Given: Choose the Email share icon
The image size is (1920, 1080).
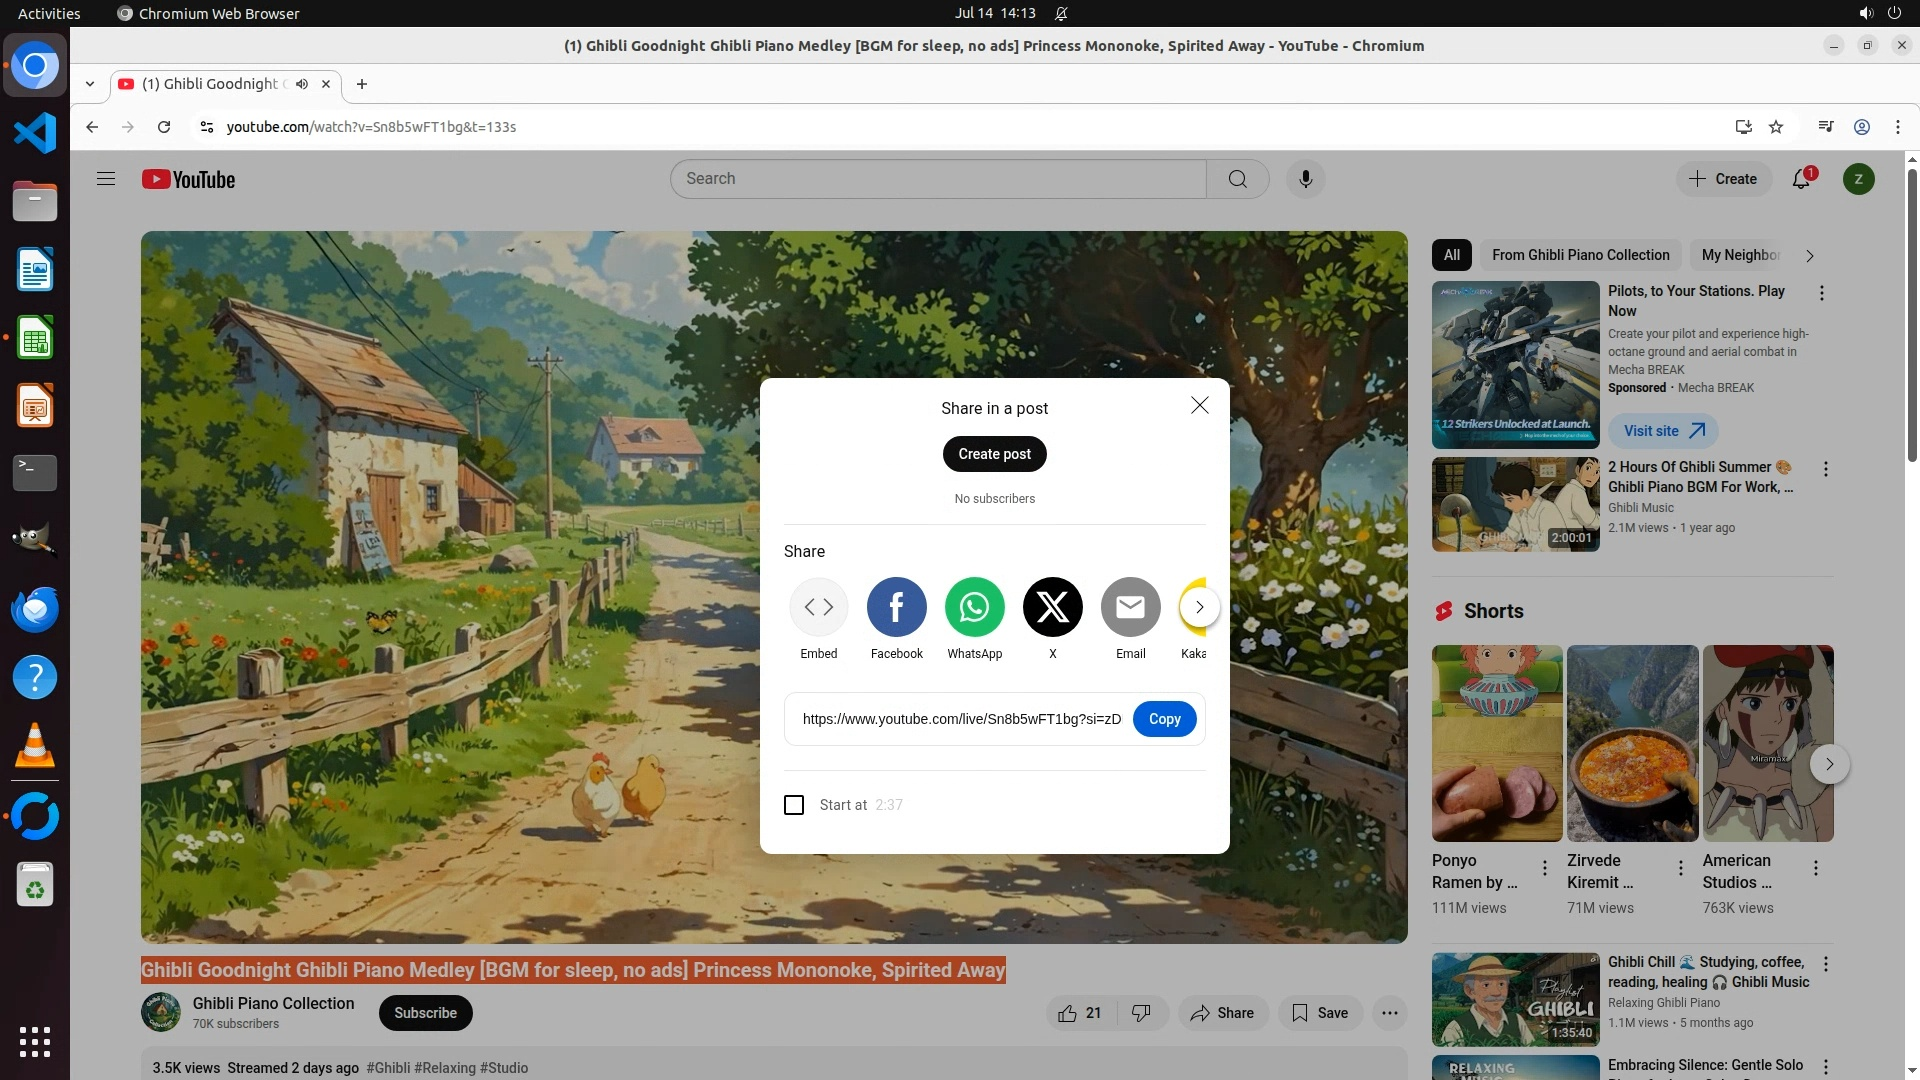Looking at the screenshot, I should [x=1130, y=607].
